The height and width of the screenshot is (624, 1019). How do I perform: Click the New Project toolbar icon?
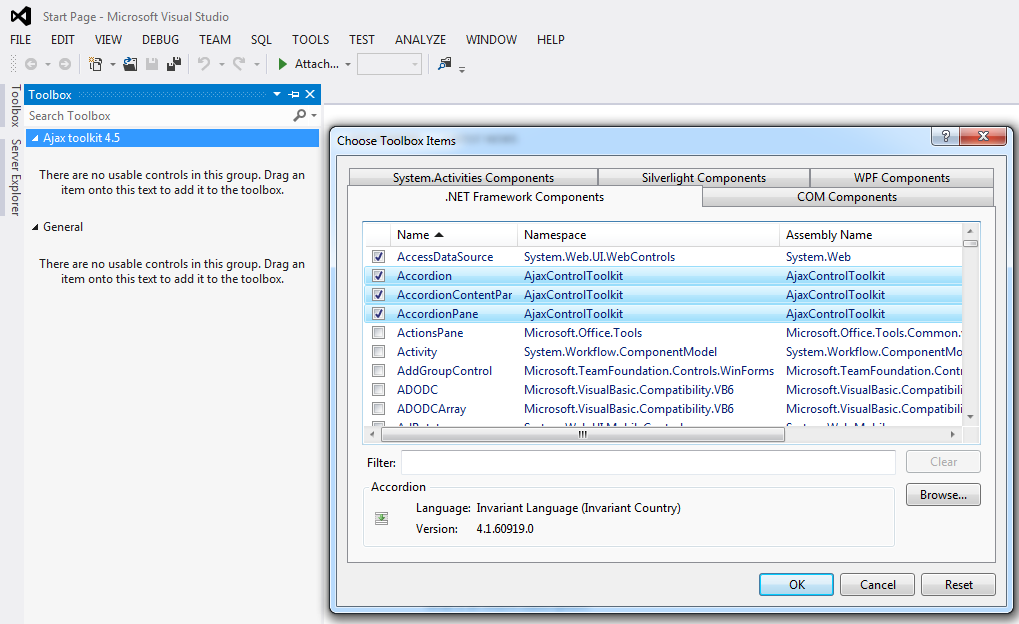(x=95, y=64)
